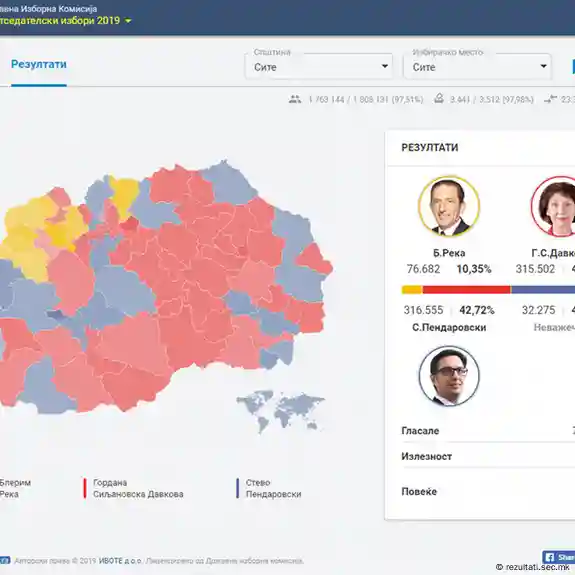Expand the Претседателски избори 2019 election selector
575x575 pixels.
[65, 21]
